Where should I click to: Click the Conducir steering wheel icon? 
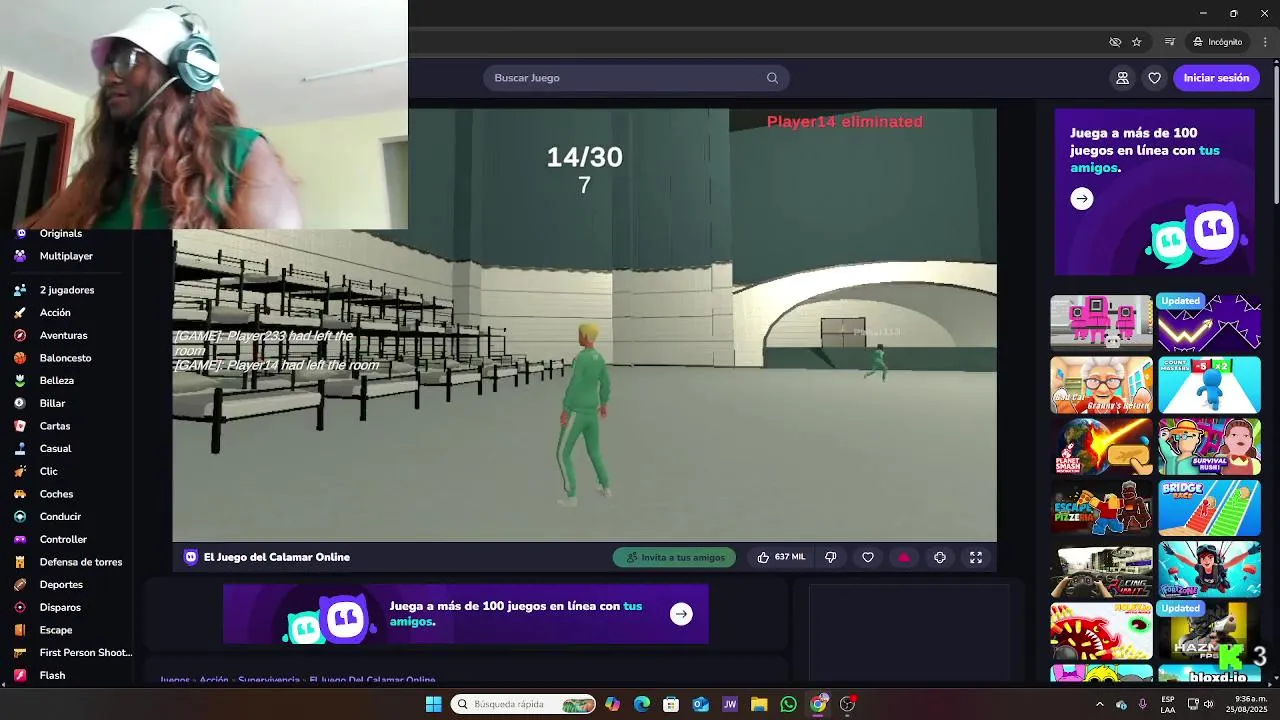click(20, 517)
